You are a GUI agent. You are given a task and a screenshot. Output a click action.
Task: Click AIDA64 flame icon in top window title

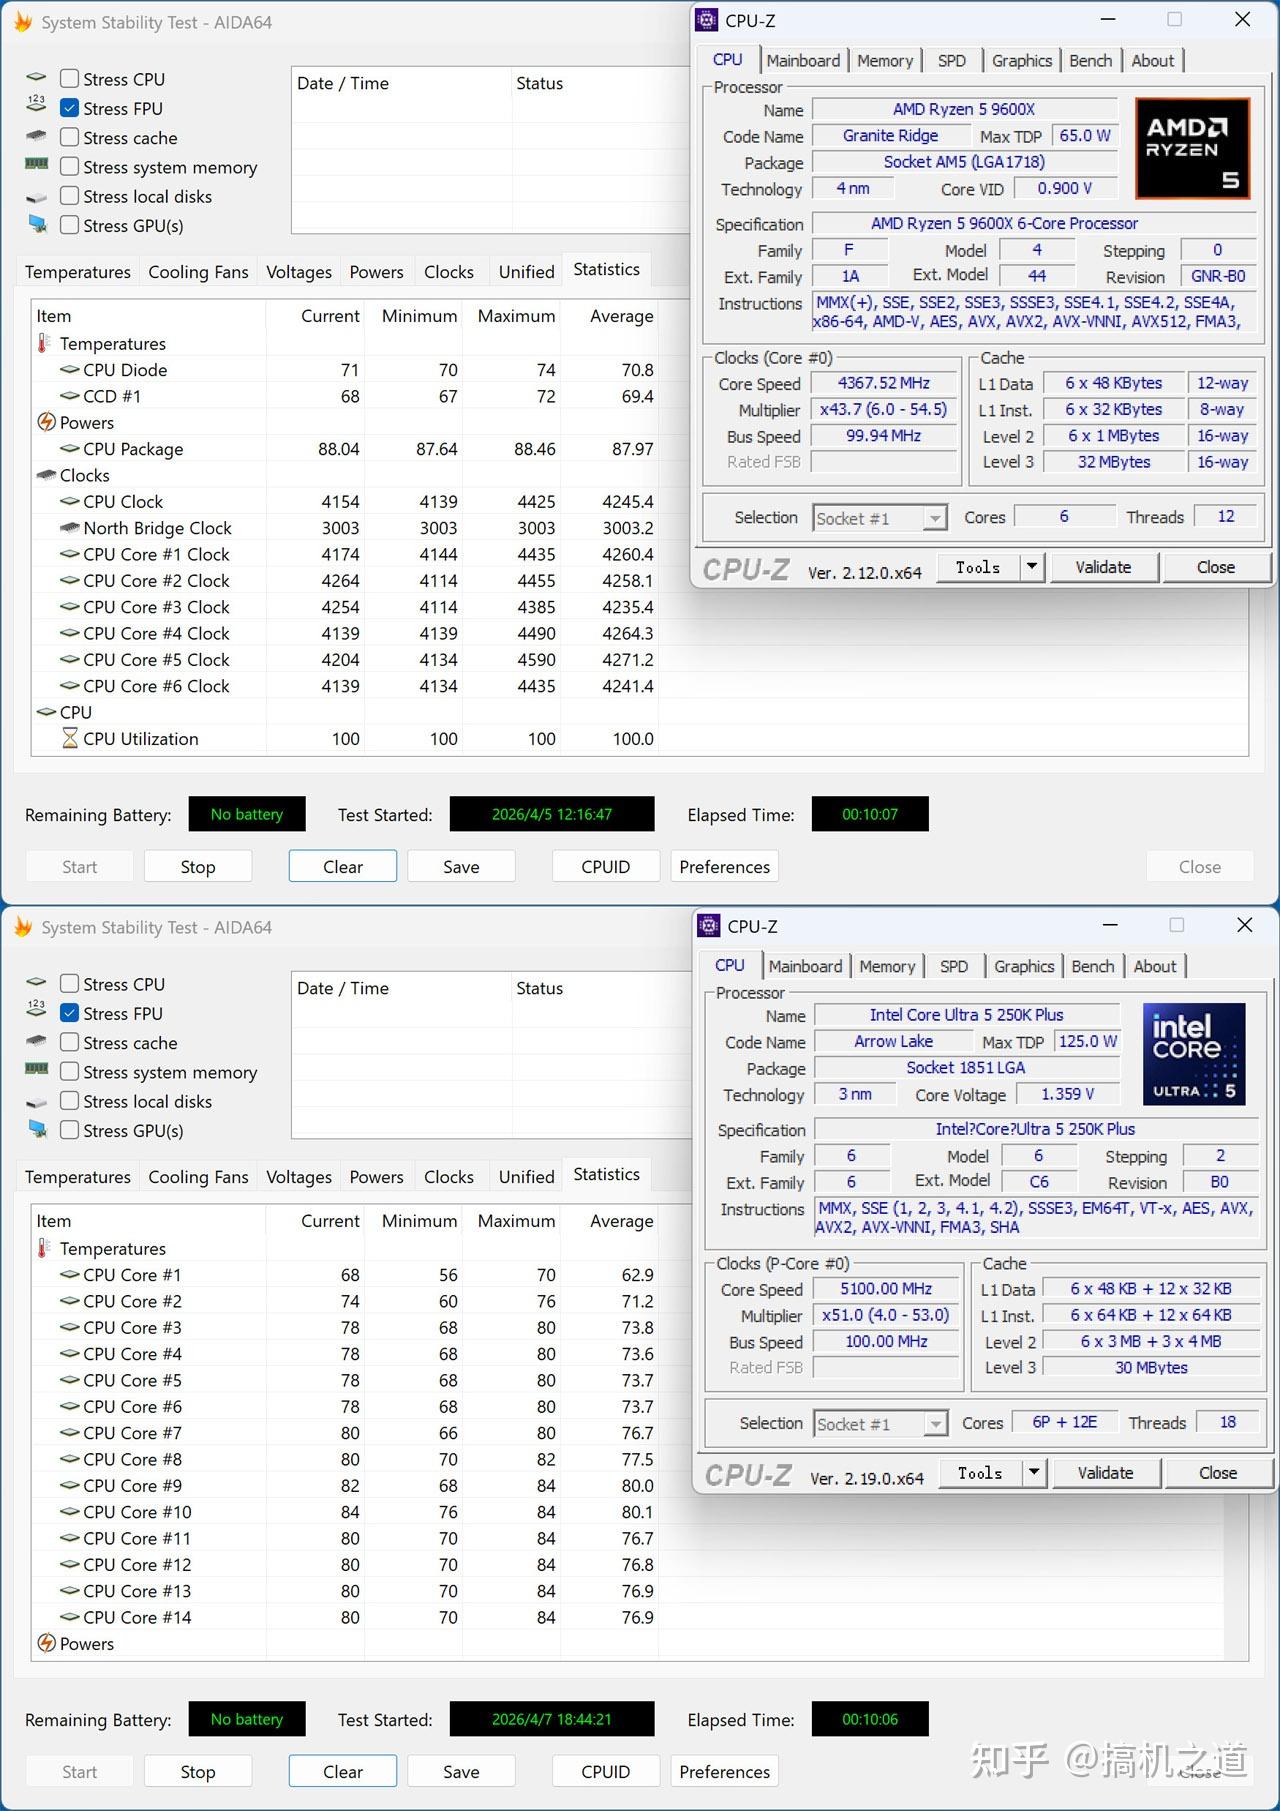(x=22, y=22)
